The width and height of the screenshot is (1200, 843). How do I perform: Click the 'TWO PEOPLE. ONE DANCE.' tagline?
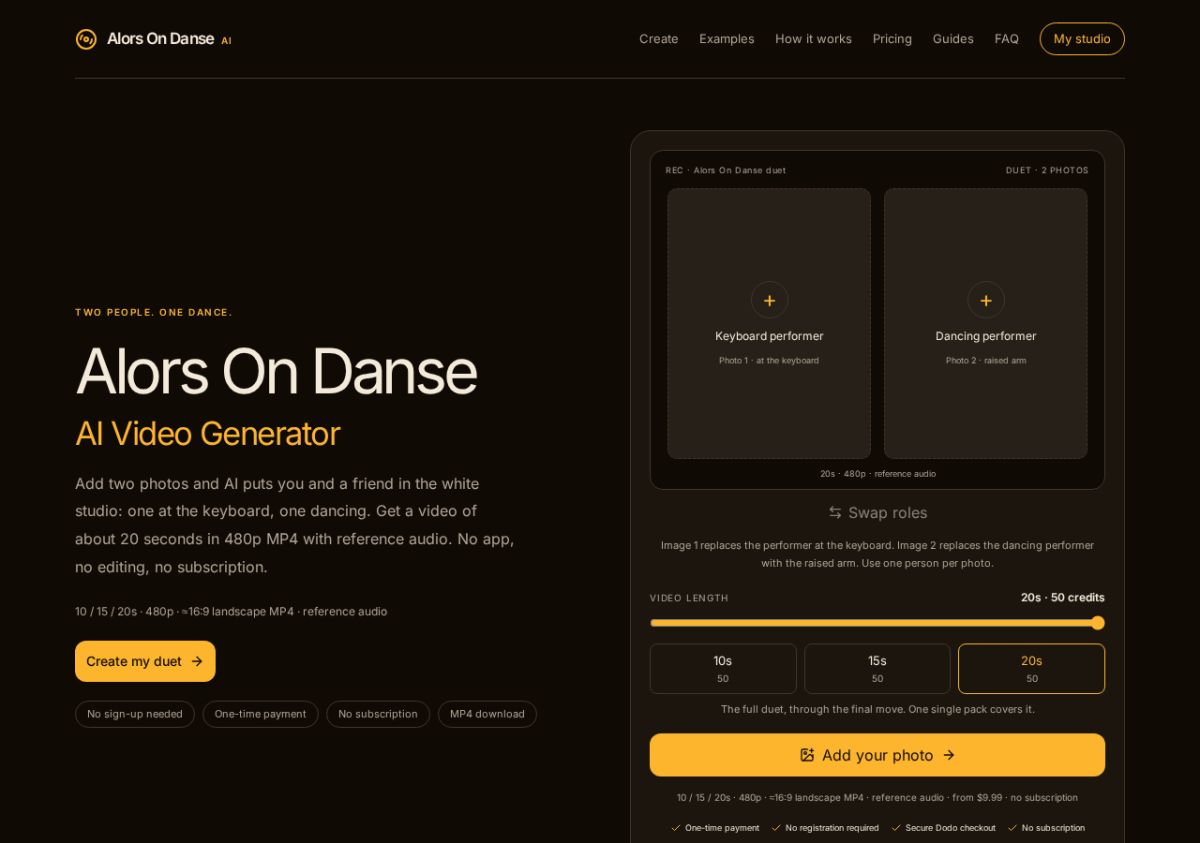pyautogui.click(x=154, y=312)
